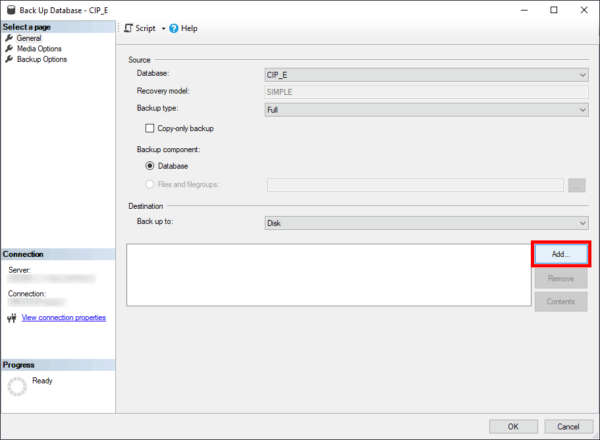Click the Remove destination button

coord(561,278)
